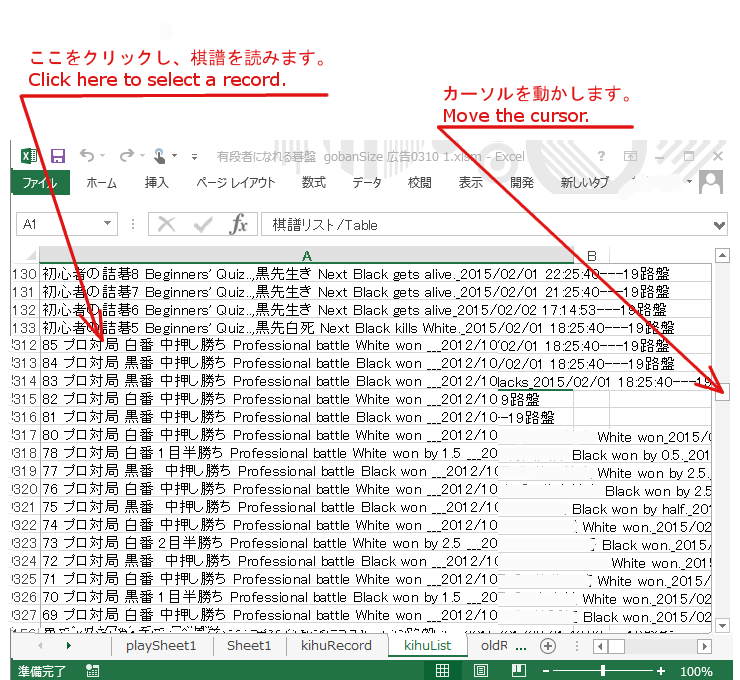Open the Name Box dropdown
Viewport: 740px width, 680px height.
click(108, 225)
